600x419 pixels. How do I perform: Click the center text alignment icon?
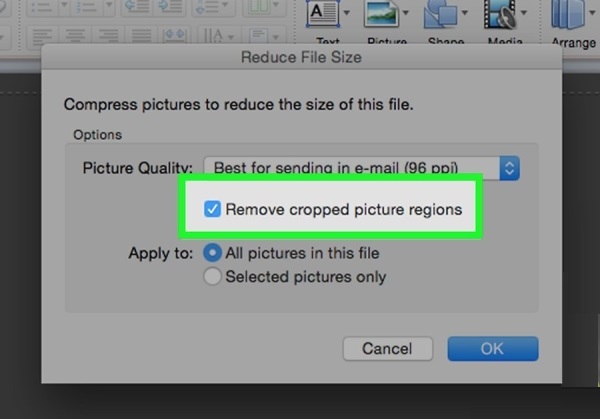(x=73, y=37)
